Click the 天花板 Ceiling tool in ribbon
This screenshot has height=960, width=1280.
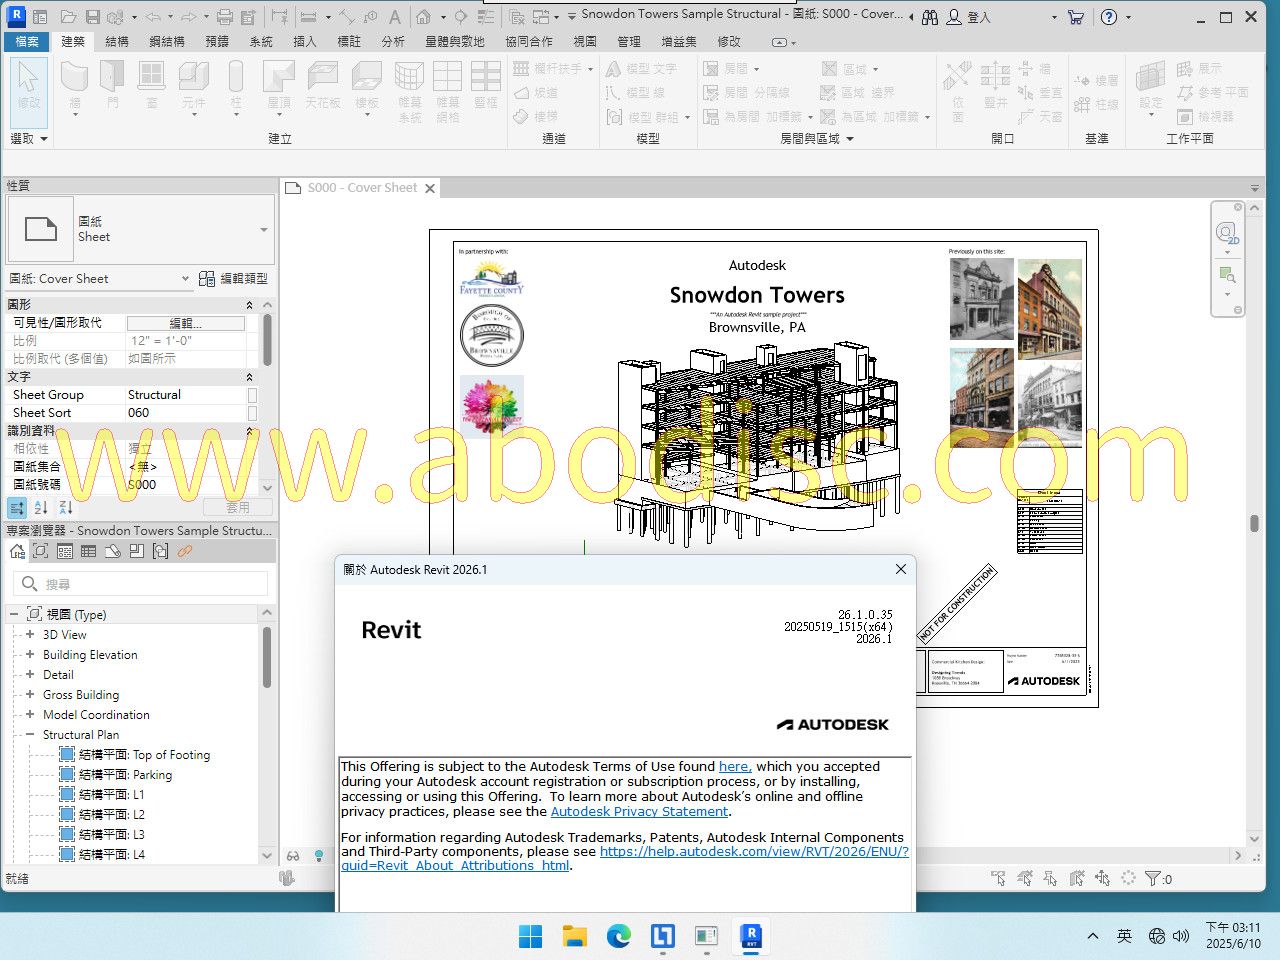click(x=323, y=86)
